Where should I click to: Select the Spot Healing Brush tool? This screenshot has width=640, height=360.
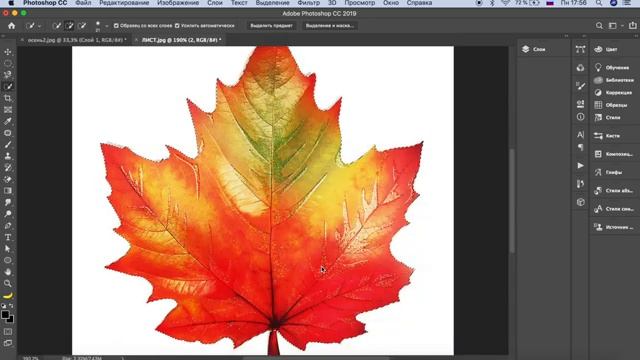coord(8,133)
